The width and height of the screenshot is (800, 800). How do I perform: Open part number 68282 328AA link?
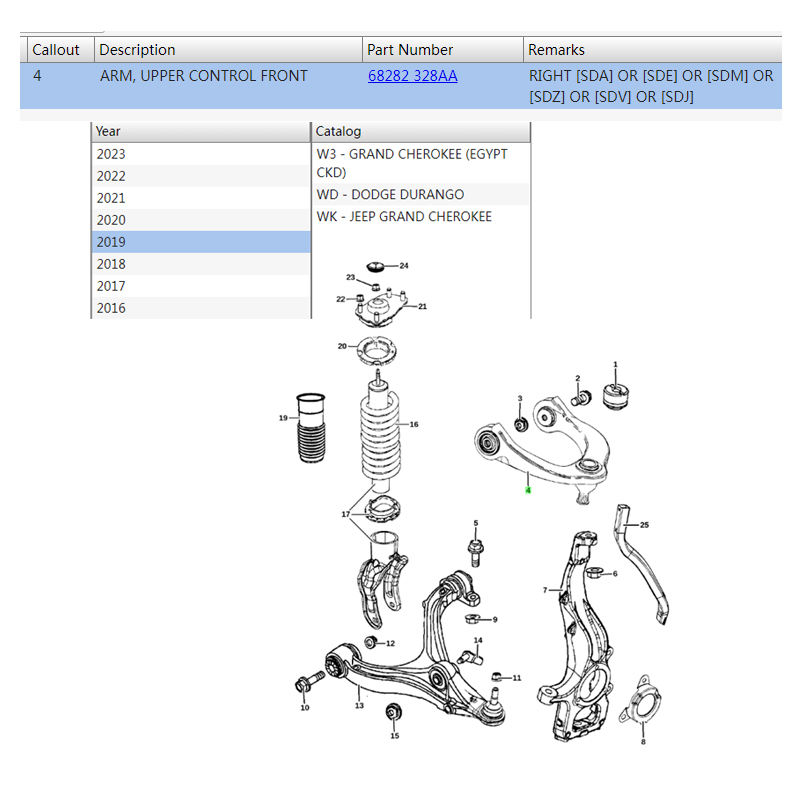pyautogui.click(x=412, y=76)
